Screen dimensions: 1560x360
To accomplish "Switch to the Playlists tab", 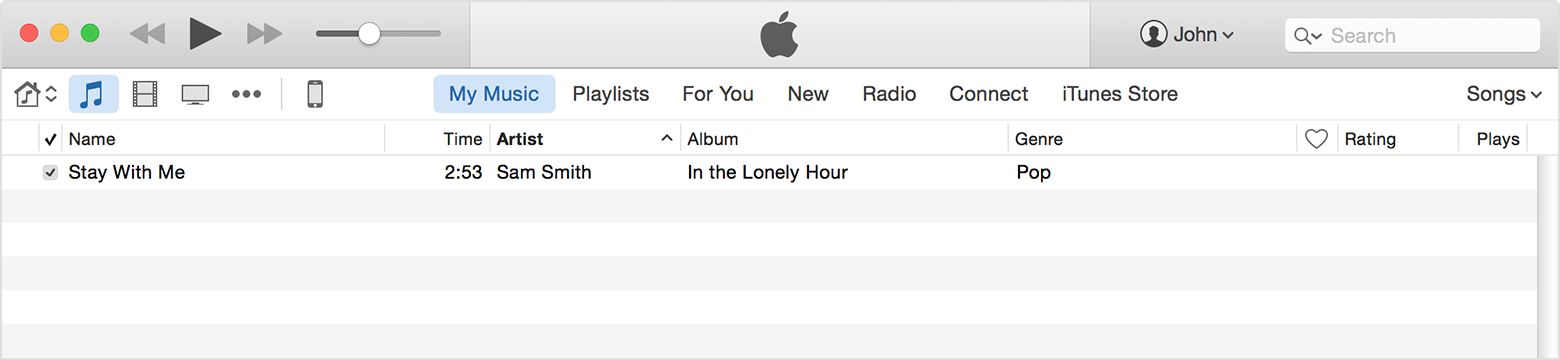I will [x=611, y=94].
